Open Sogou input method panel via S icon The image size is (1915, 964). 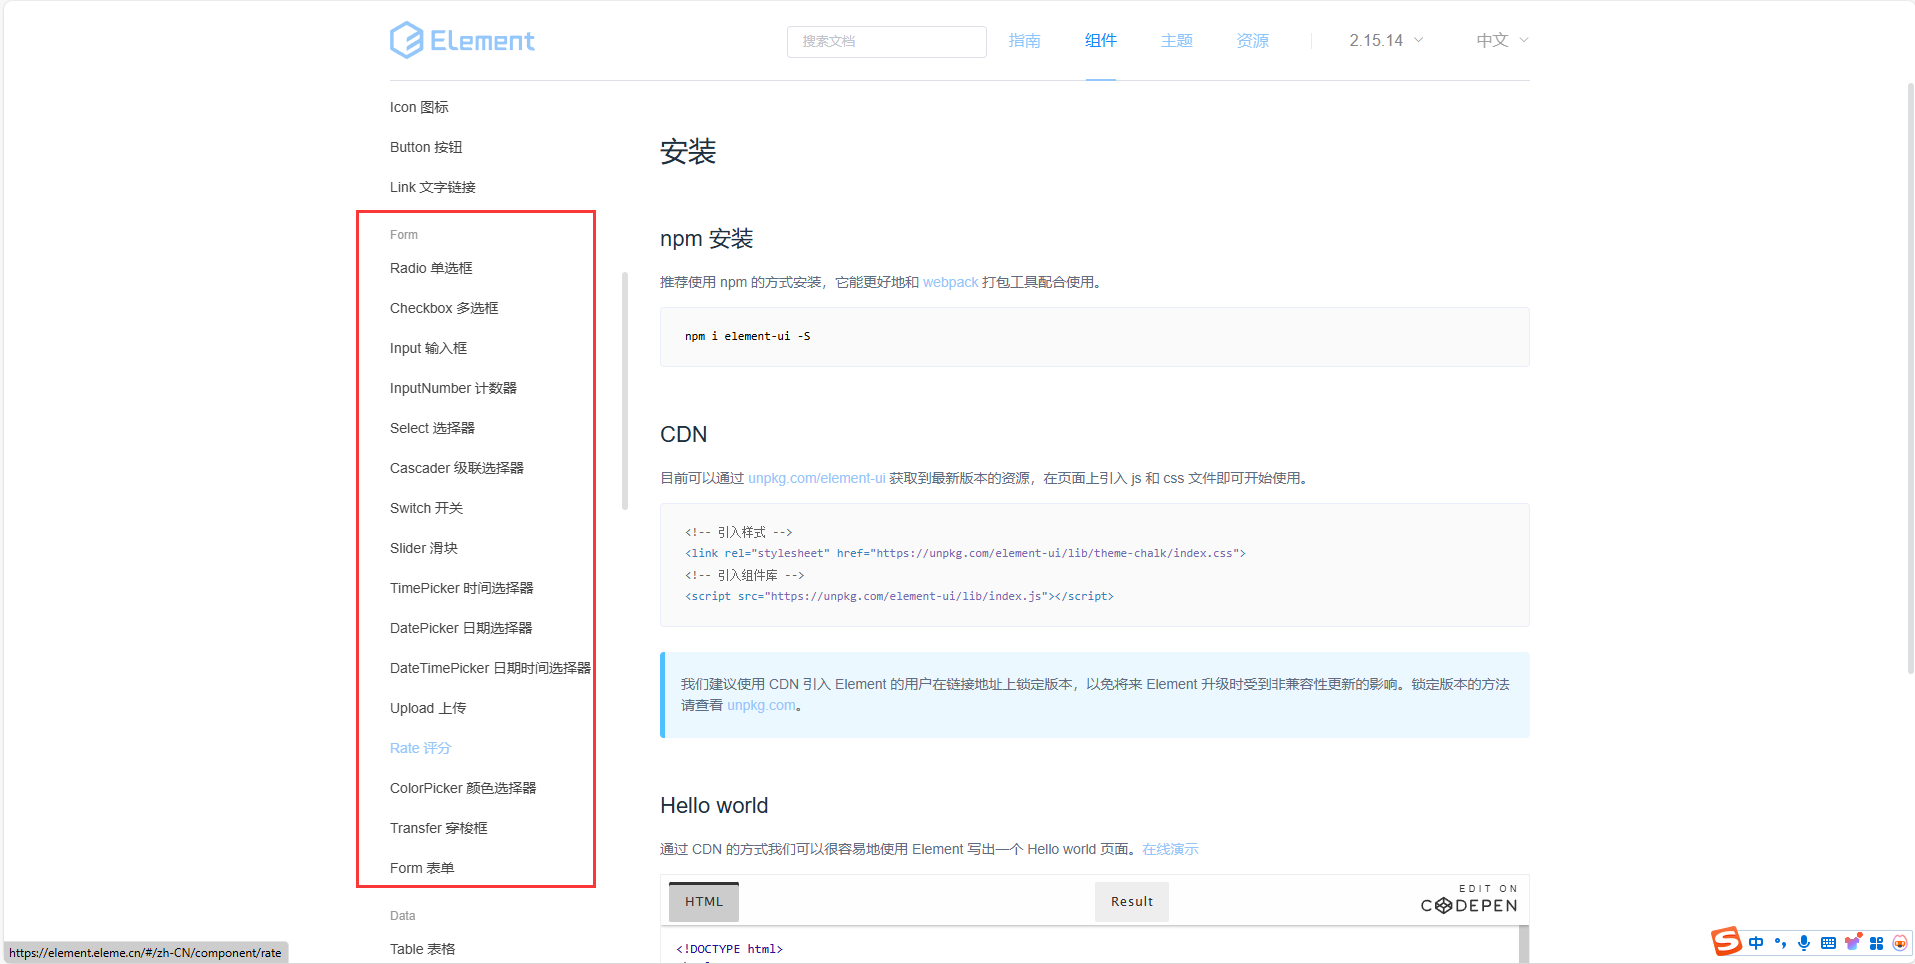coord(1726,942)
